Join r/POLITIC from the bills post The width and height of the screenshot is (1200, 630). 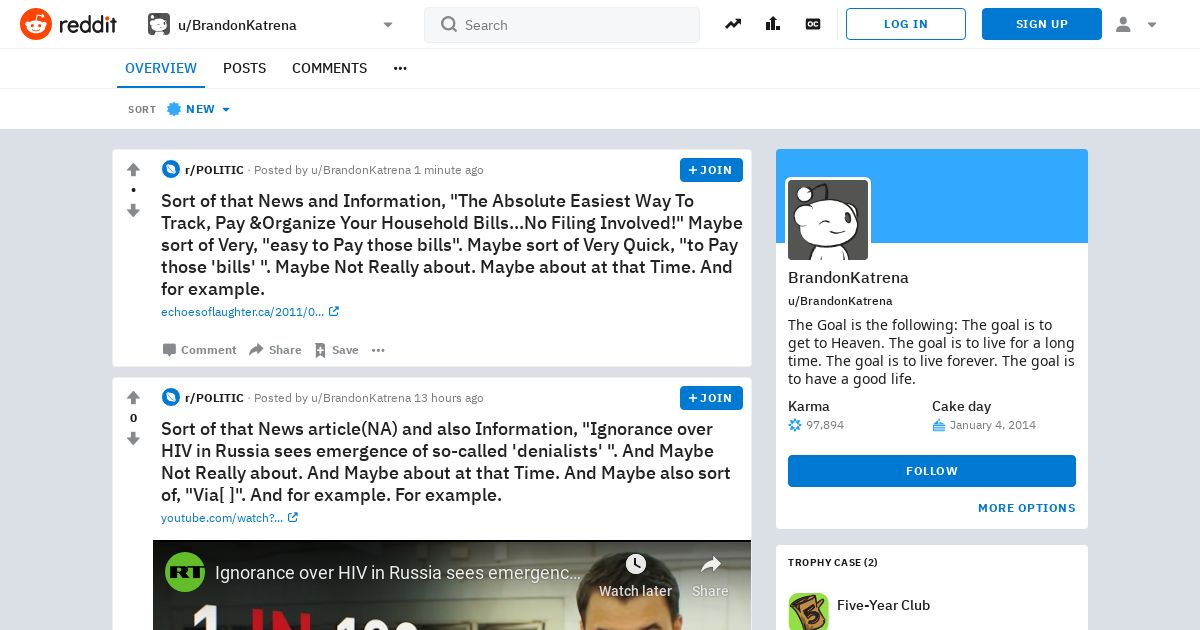click(x=711, y=170)
